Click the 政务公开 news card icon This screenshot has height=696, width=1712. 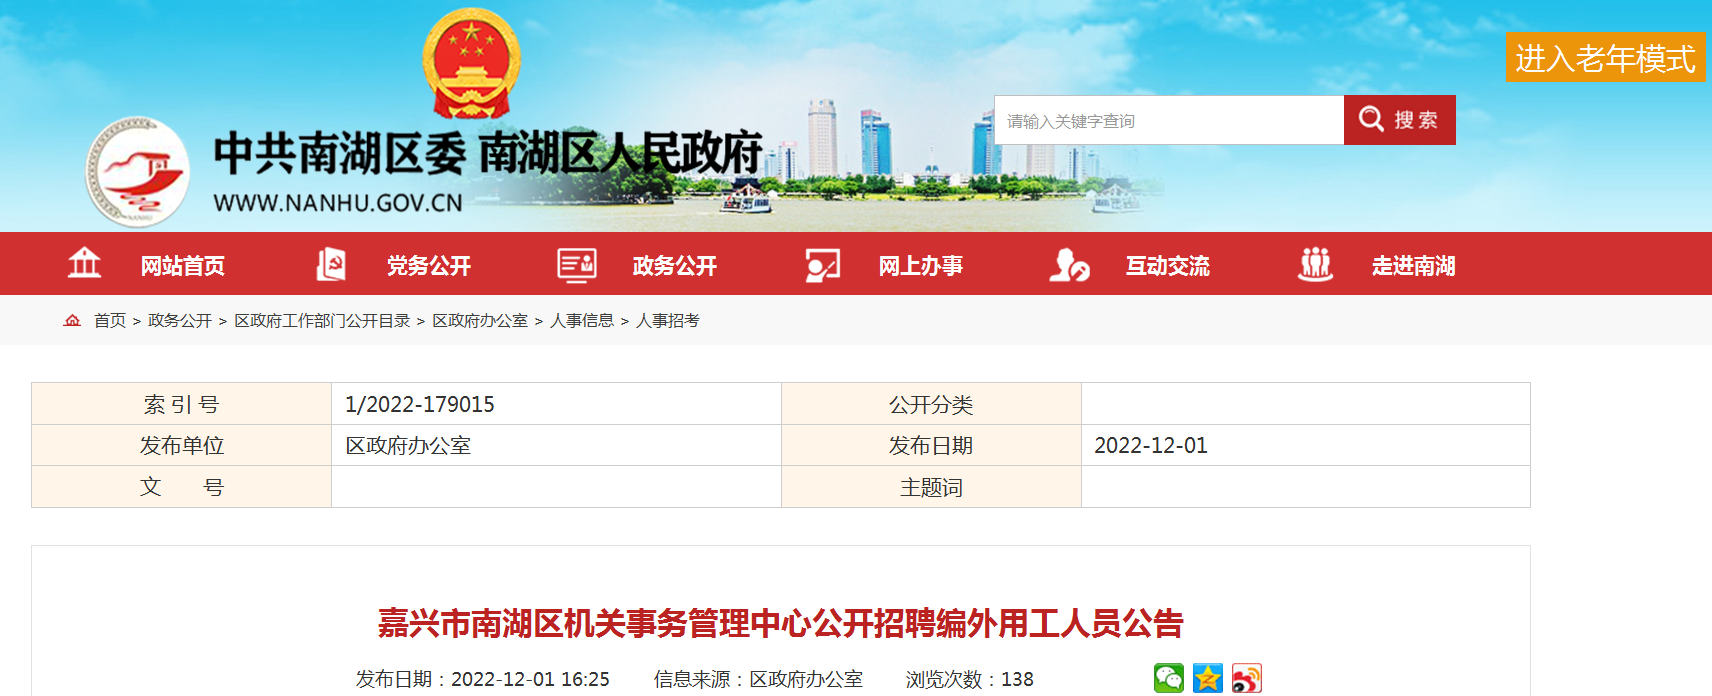577,264
